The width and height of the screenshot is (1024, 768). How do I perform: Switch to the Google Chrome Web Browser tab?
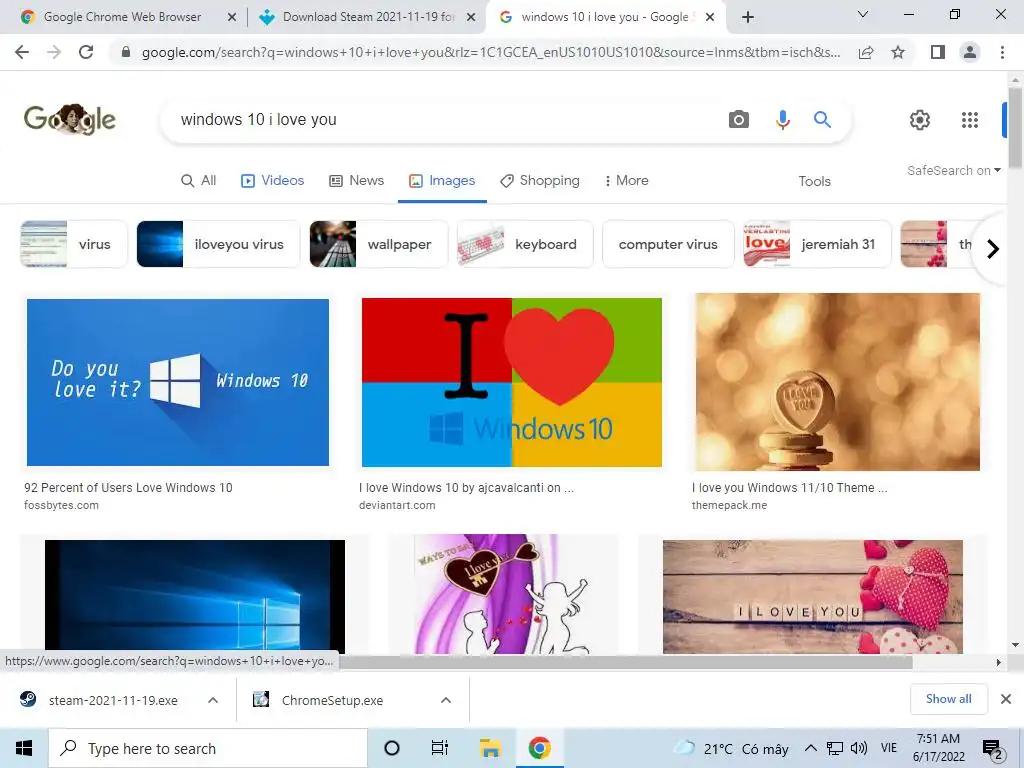(122, 17)
